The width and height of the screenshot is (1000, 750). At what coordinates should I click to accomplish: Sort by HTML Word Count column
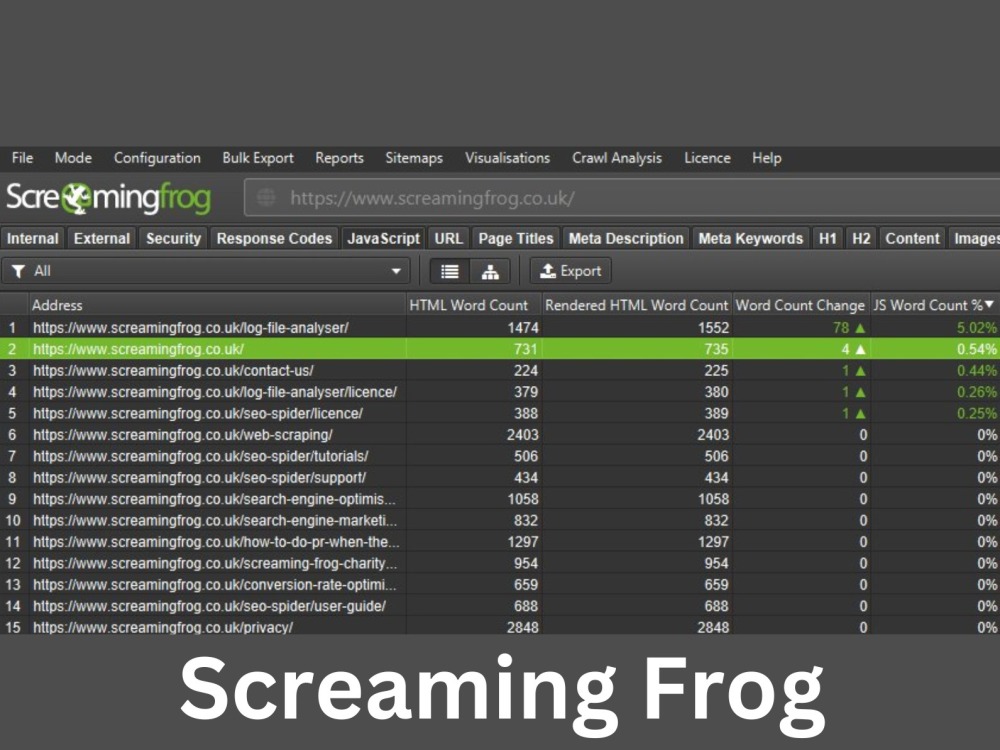tap(474, 305)
